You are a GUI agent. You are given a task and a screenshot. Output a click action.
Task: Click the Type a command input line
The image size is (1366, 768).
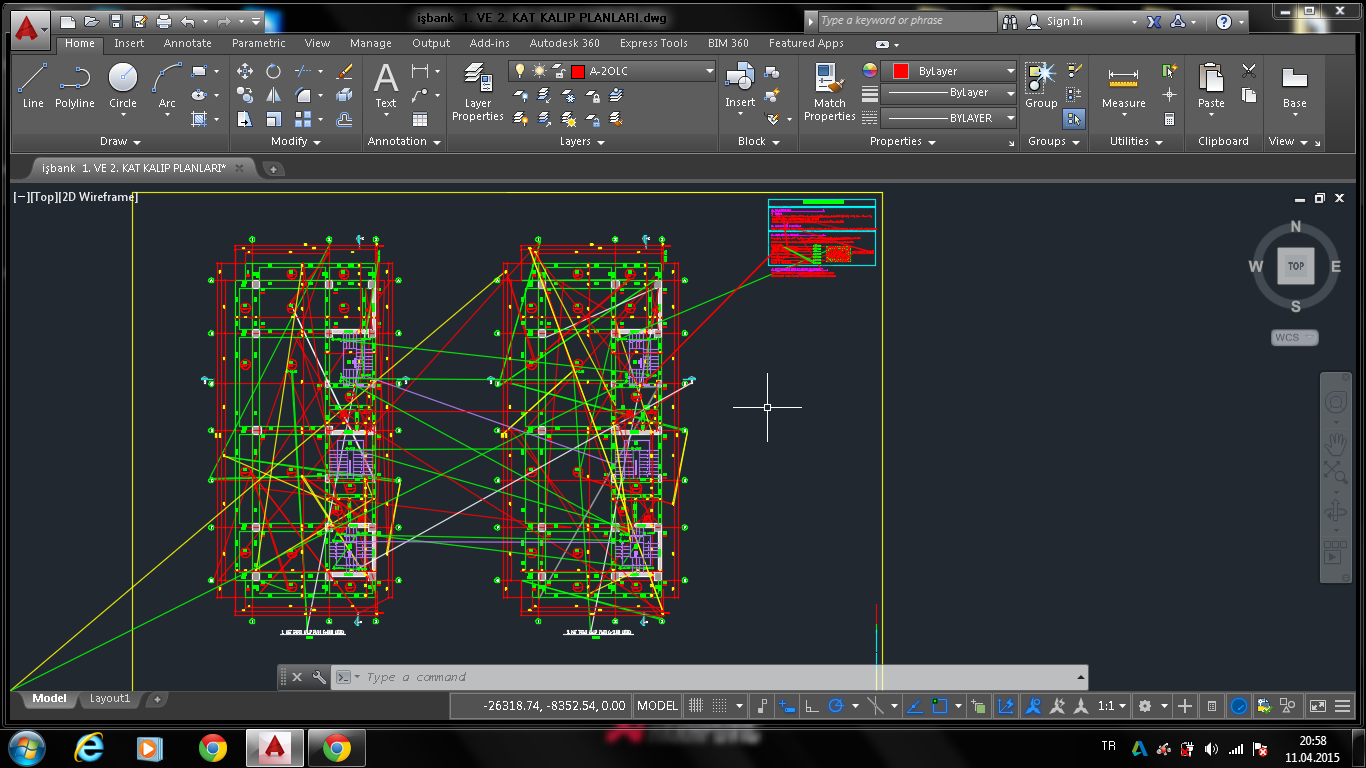pos(700,677)
